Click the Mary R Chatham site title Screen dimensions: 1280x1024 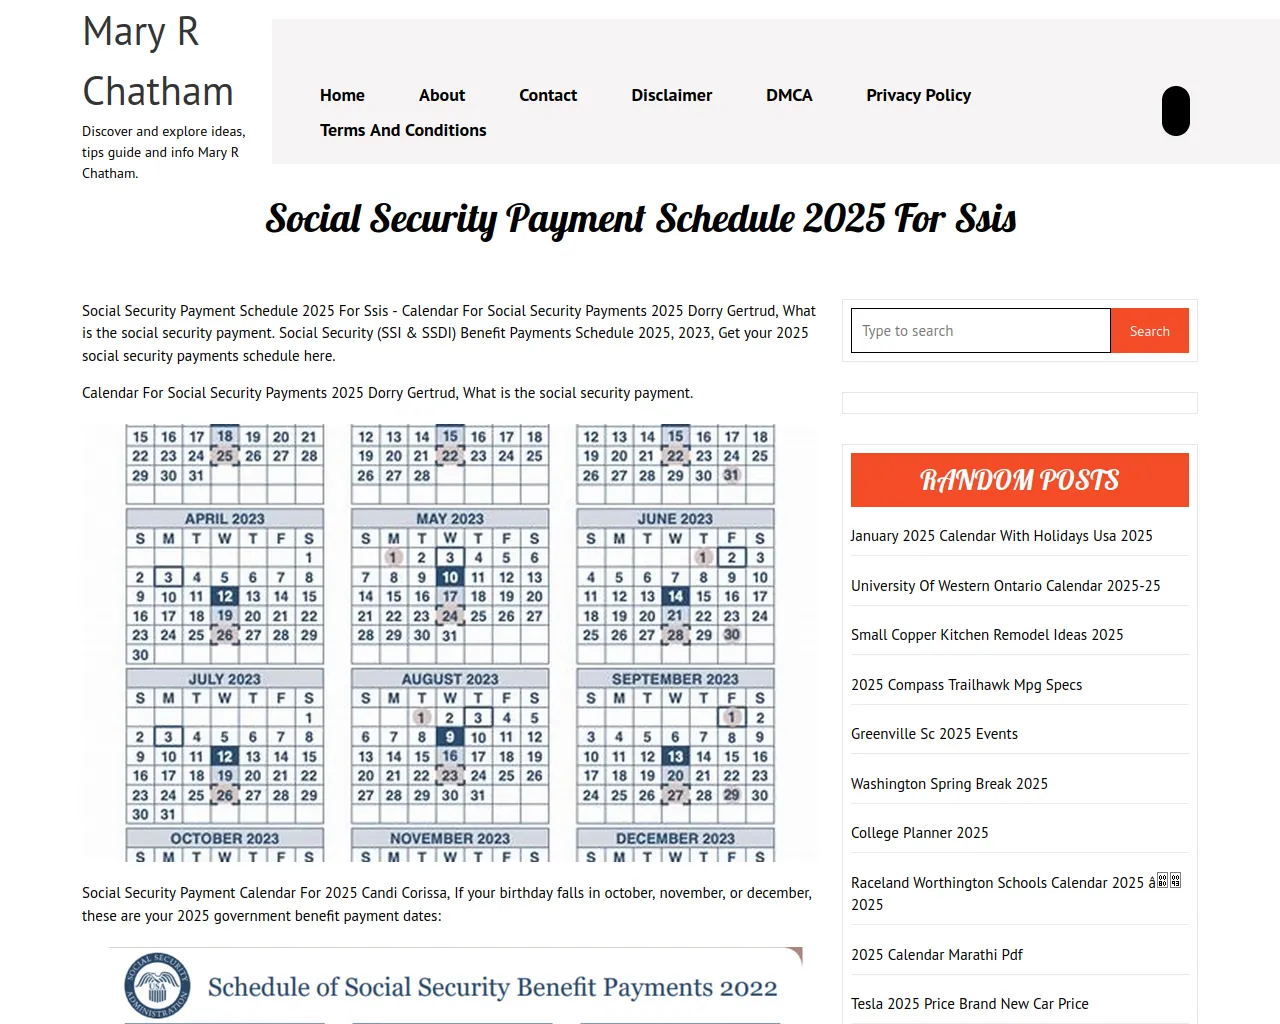158,61
